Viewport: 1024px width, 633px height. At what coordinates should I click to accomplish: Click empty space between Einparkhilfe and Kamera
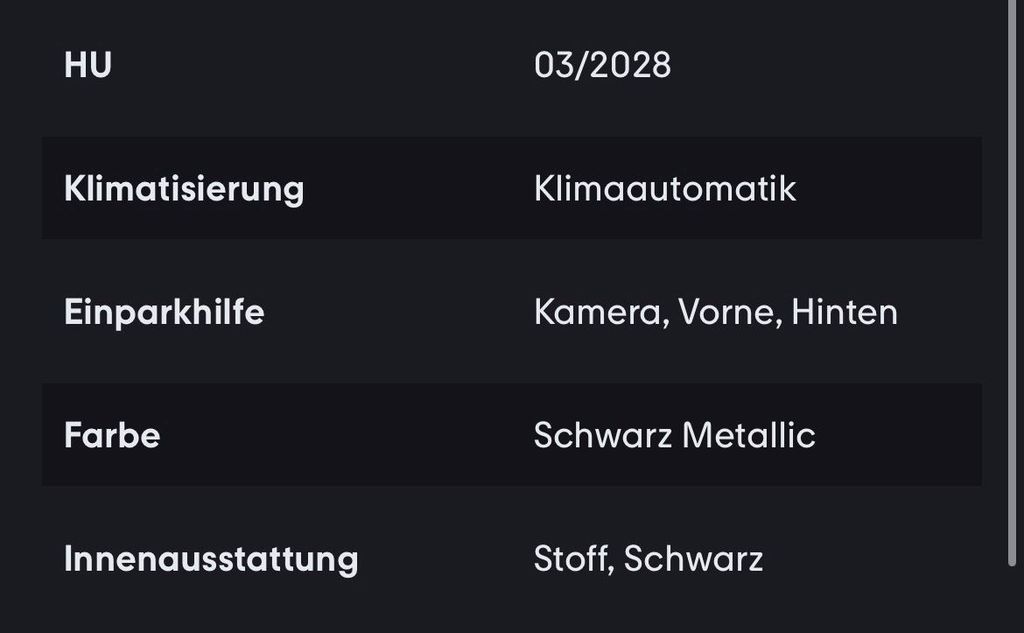click(x=400, y=312)
